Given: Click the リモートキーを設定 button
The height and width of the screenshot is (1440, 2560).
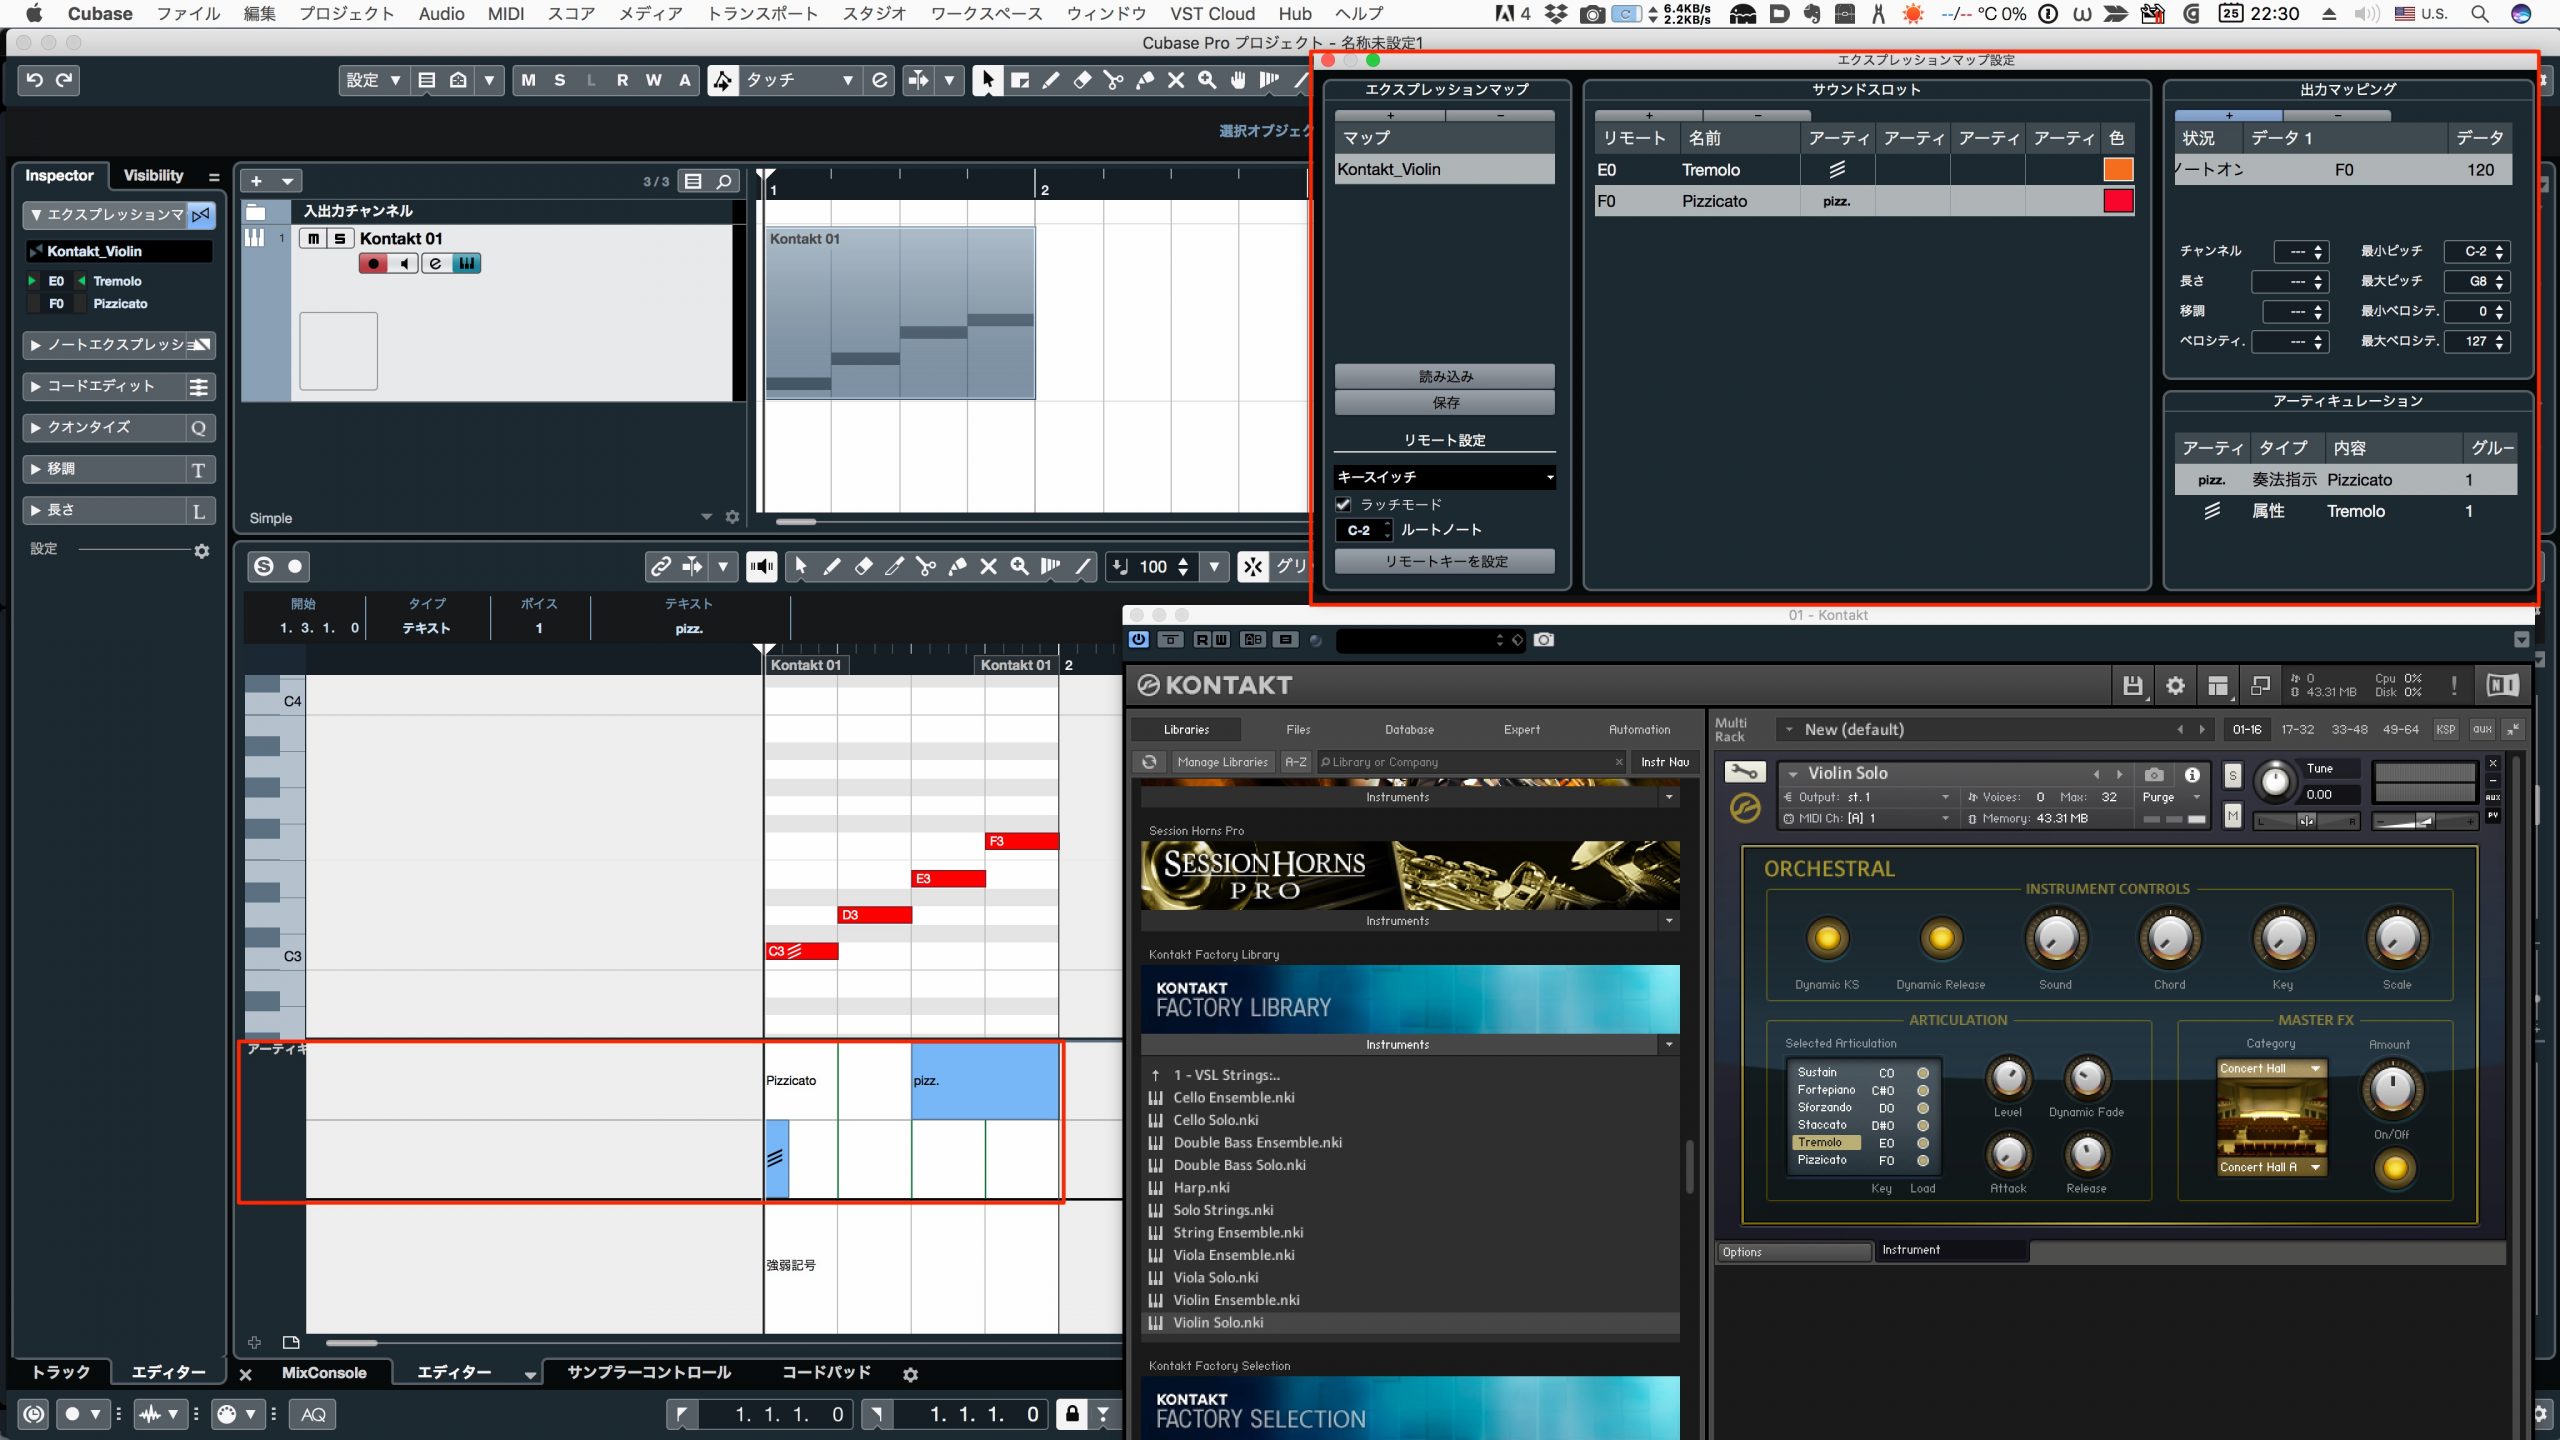Looking at the screenshot, I should [1445, 562].
